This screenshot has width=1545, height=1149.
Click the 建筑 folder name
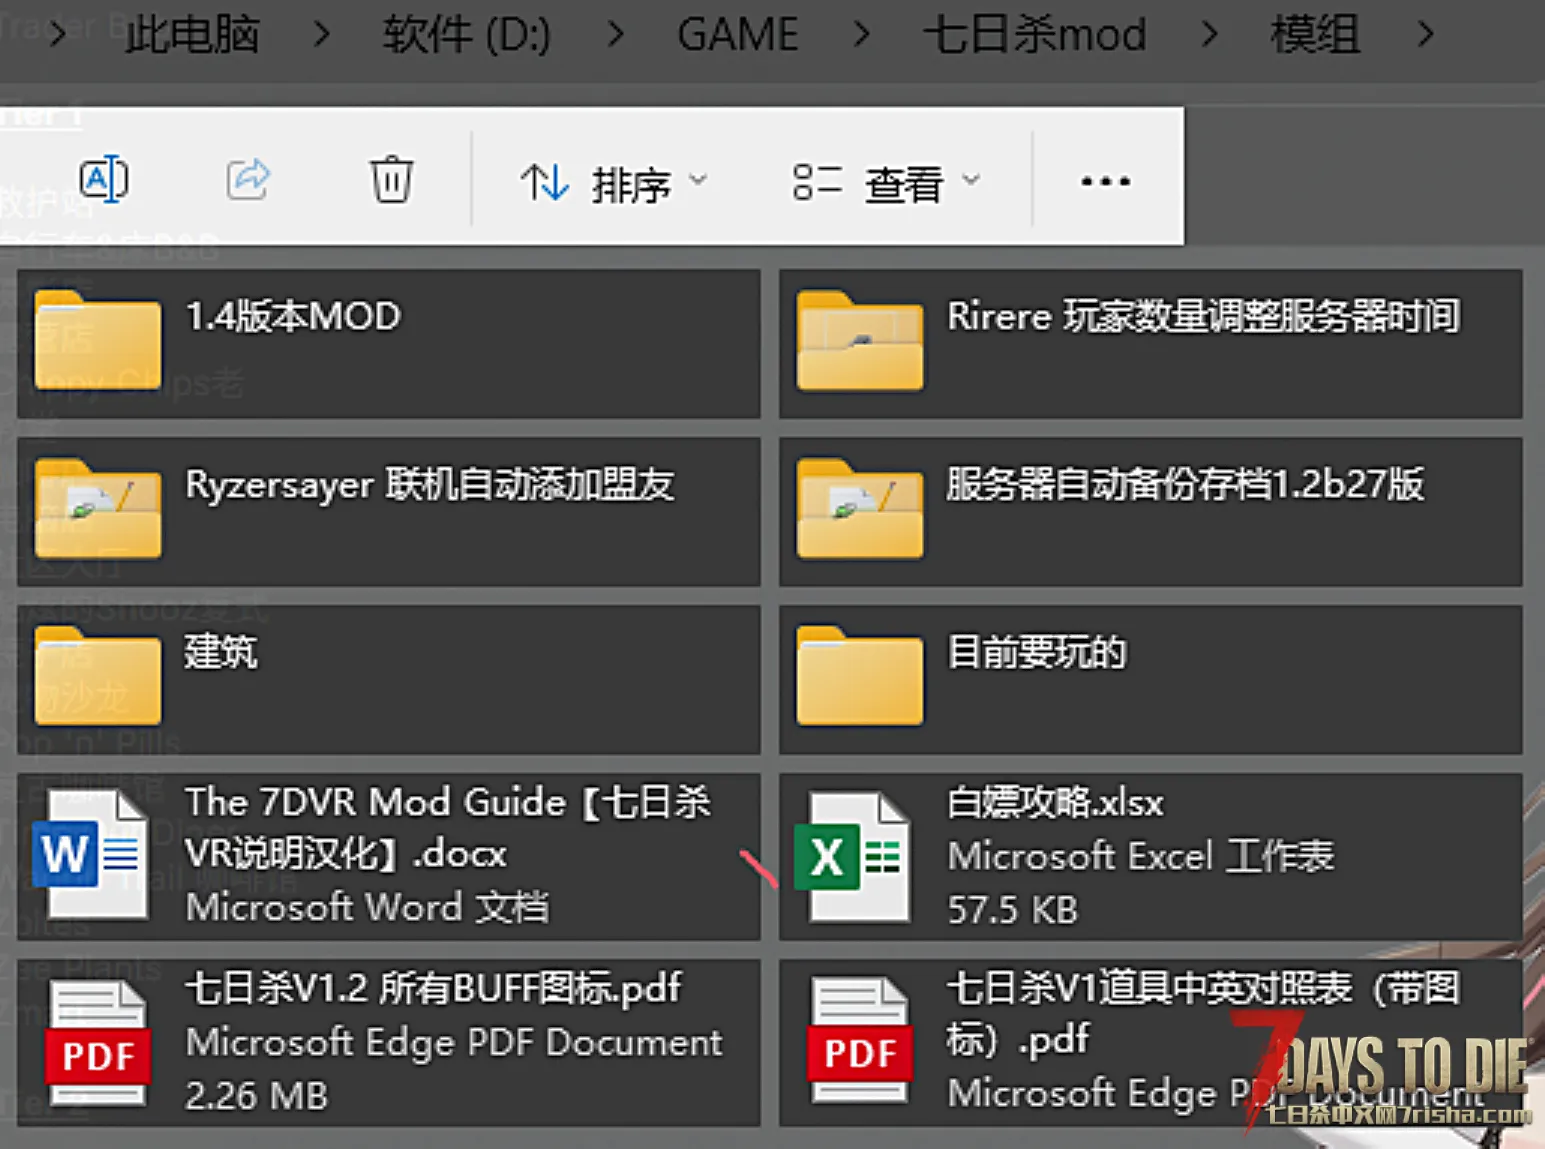[221, 652]
